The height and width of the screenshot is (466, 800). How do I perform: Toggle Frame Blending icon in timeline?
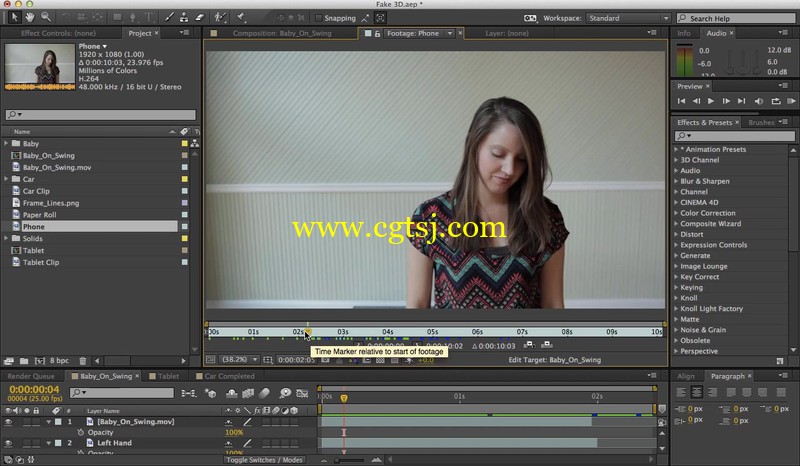pyautogui.click(x=248, y=393)
